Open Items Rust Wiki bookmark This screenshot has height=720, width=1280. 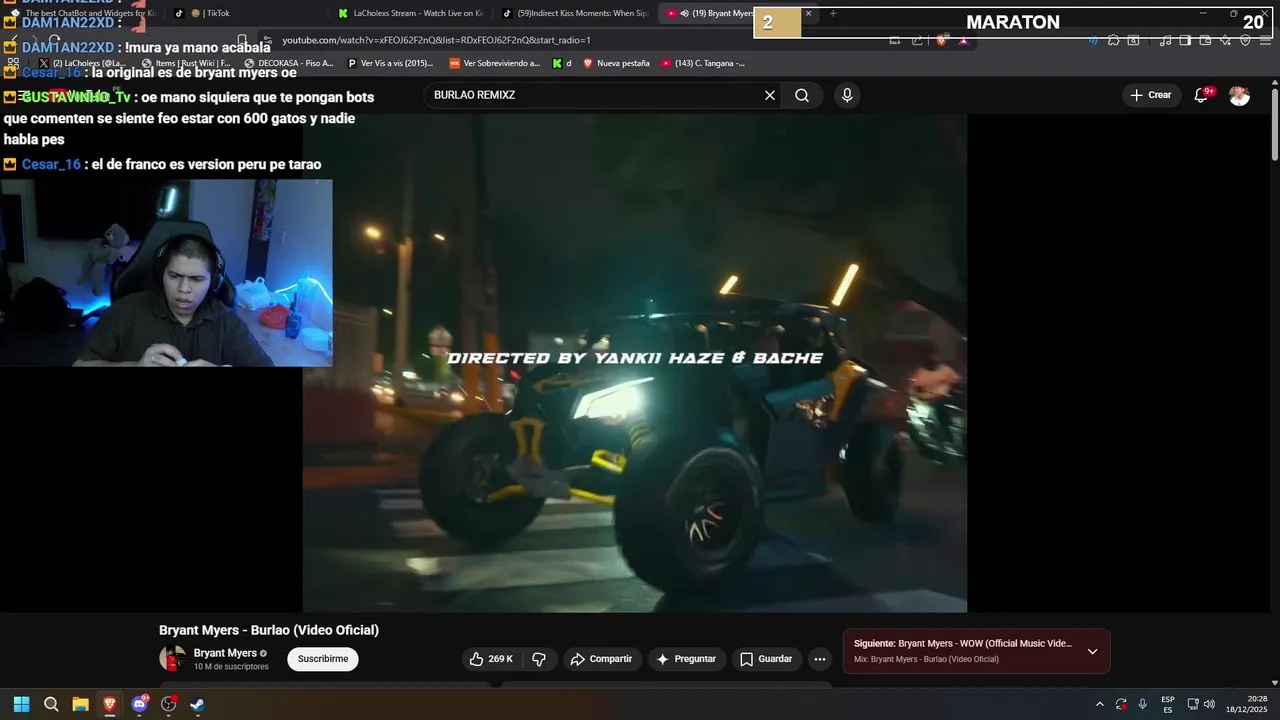click(x=186, y=63)
